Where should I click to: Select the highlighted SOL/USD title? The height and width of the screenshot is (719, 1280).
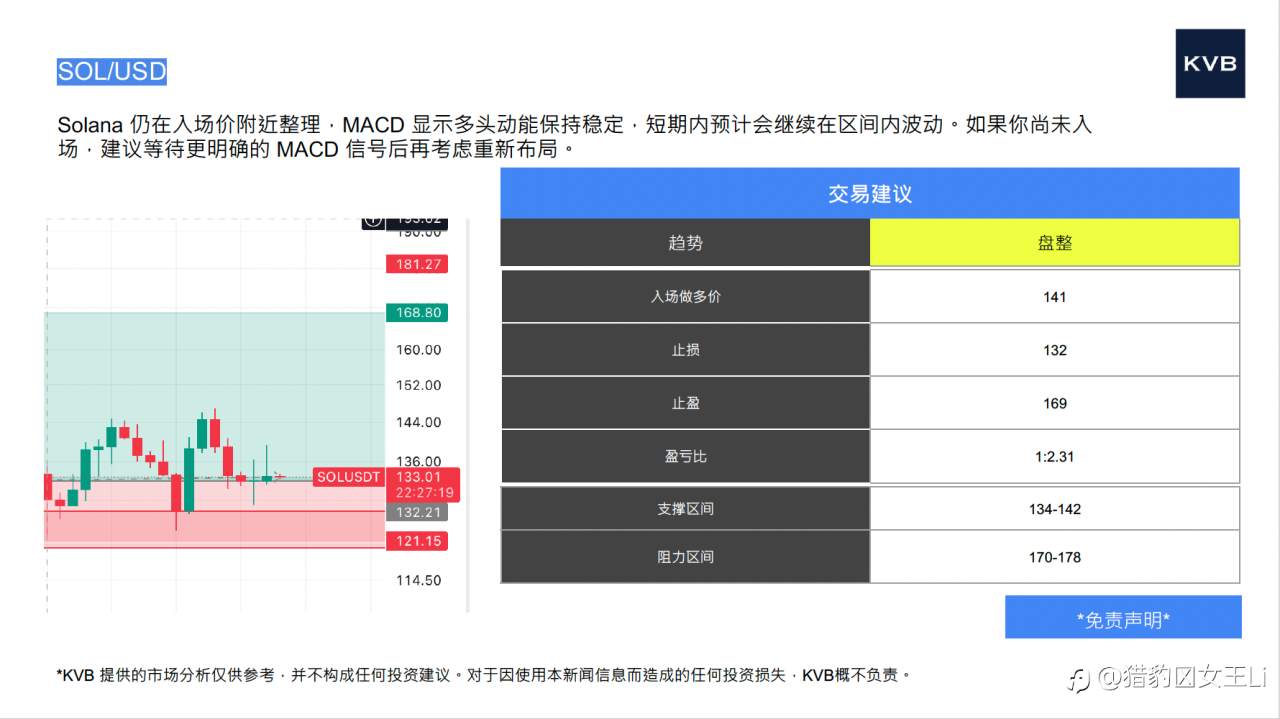(x=111, y=71)
